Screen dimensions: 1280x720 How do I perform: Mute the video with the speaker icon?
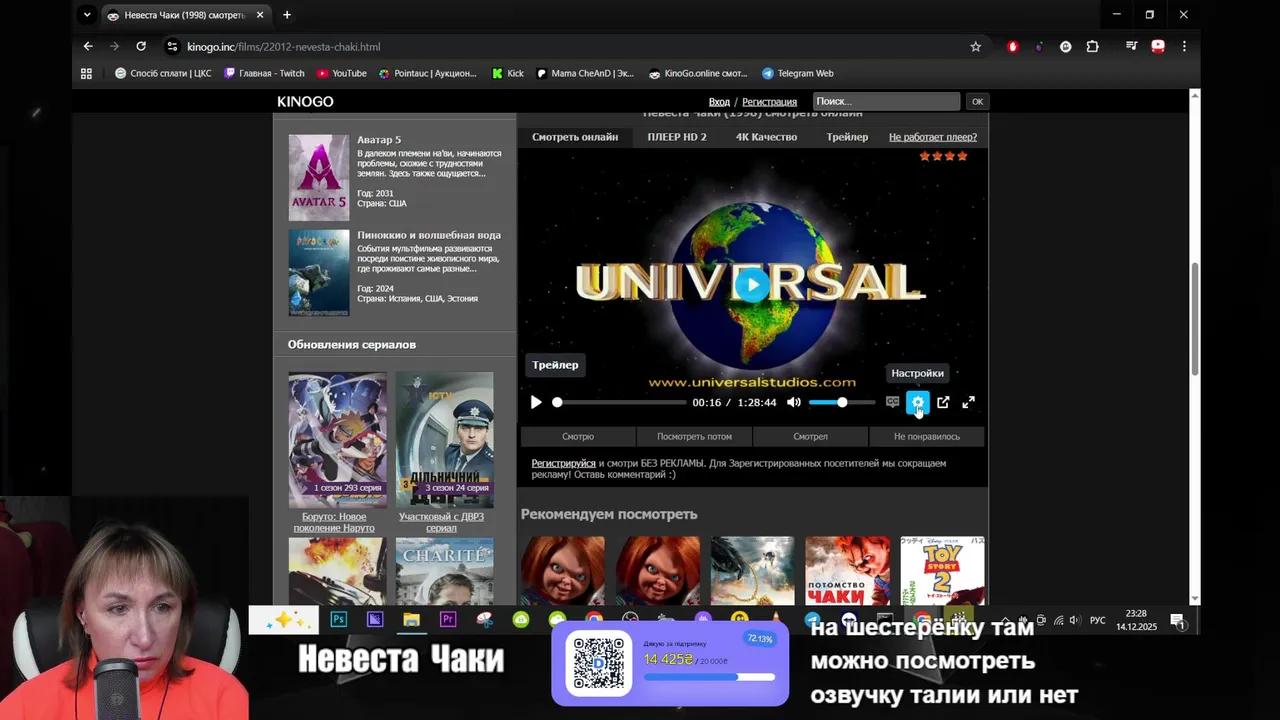click(794, 402)
